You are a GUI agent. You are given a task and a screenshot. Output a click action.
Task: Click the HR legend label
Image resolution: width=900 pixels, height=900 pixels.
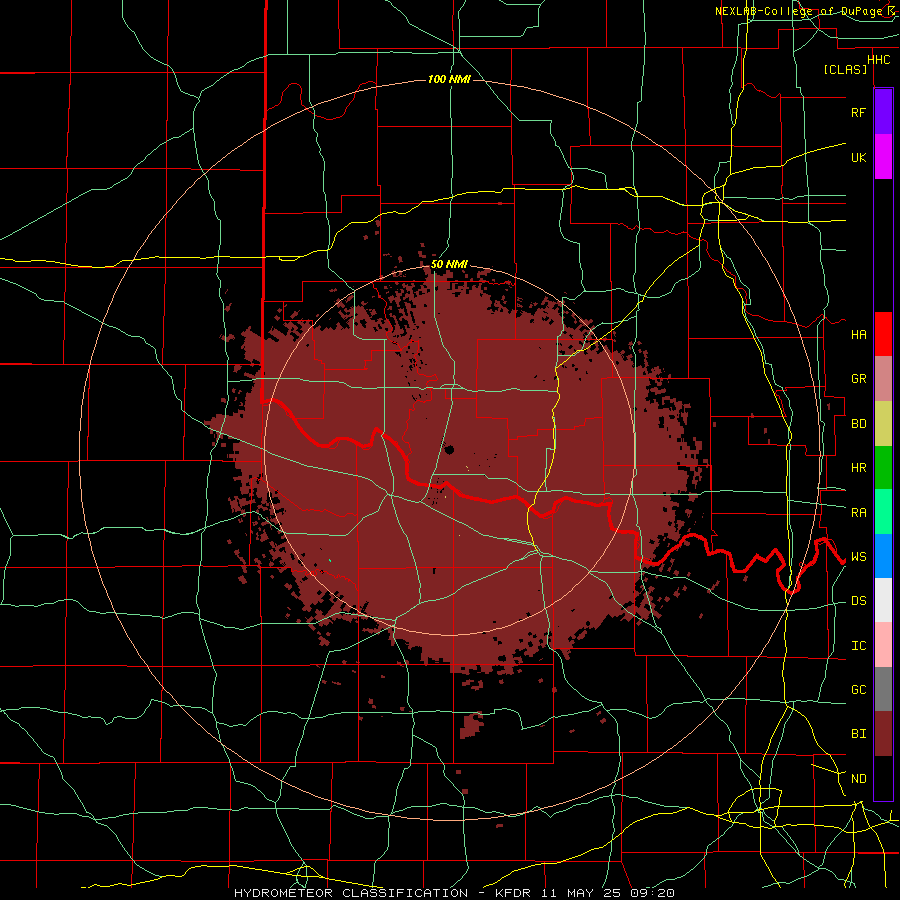click(x=858, y=468)
